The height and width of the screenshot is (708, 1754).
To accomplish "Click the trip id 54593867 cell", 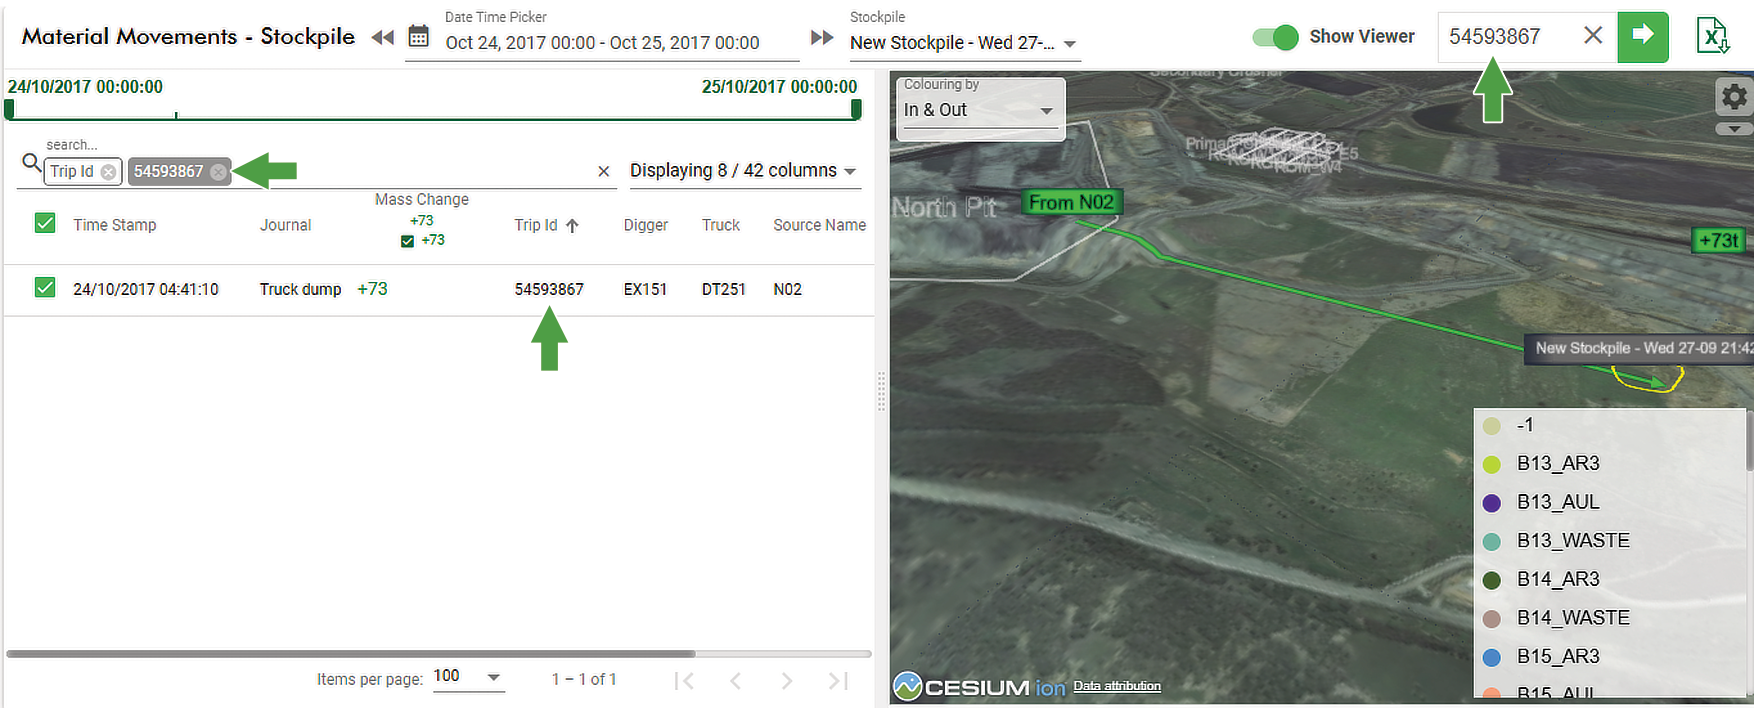I will point(549,289).
